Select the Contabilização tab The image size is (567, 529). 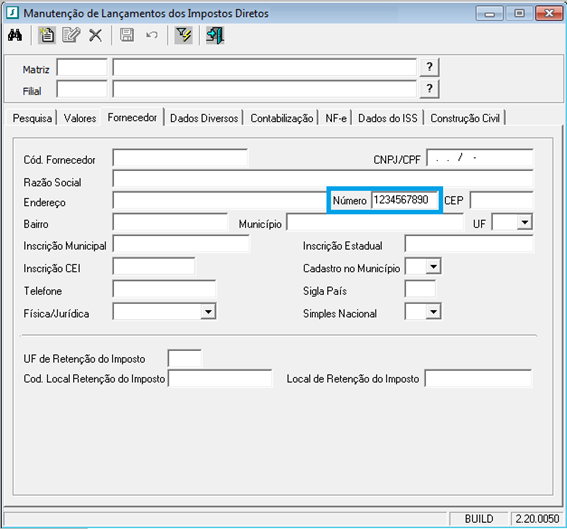click(282, 118)
